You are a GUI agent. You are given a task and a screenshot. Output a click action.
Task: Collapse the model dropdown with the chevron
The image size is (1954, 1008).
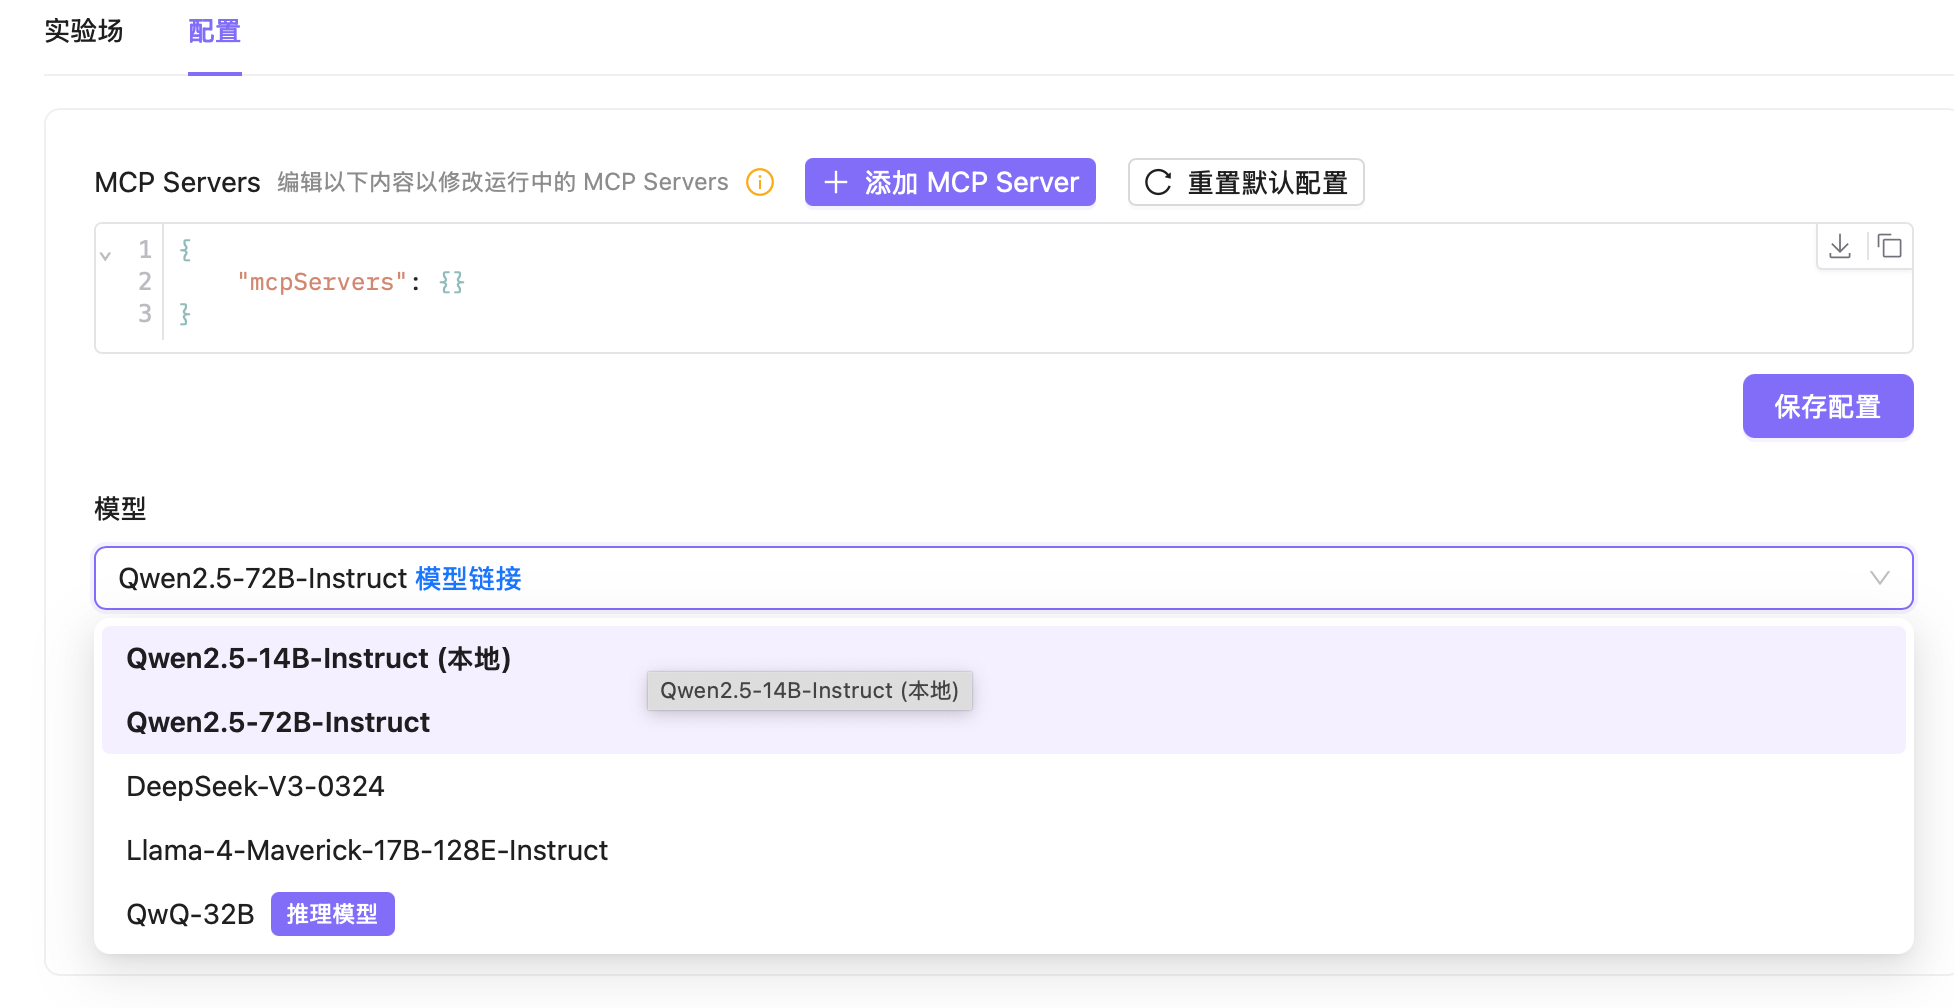[1880, 578]
